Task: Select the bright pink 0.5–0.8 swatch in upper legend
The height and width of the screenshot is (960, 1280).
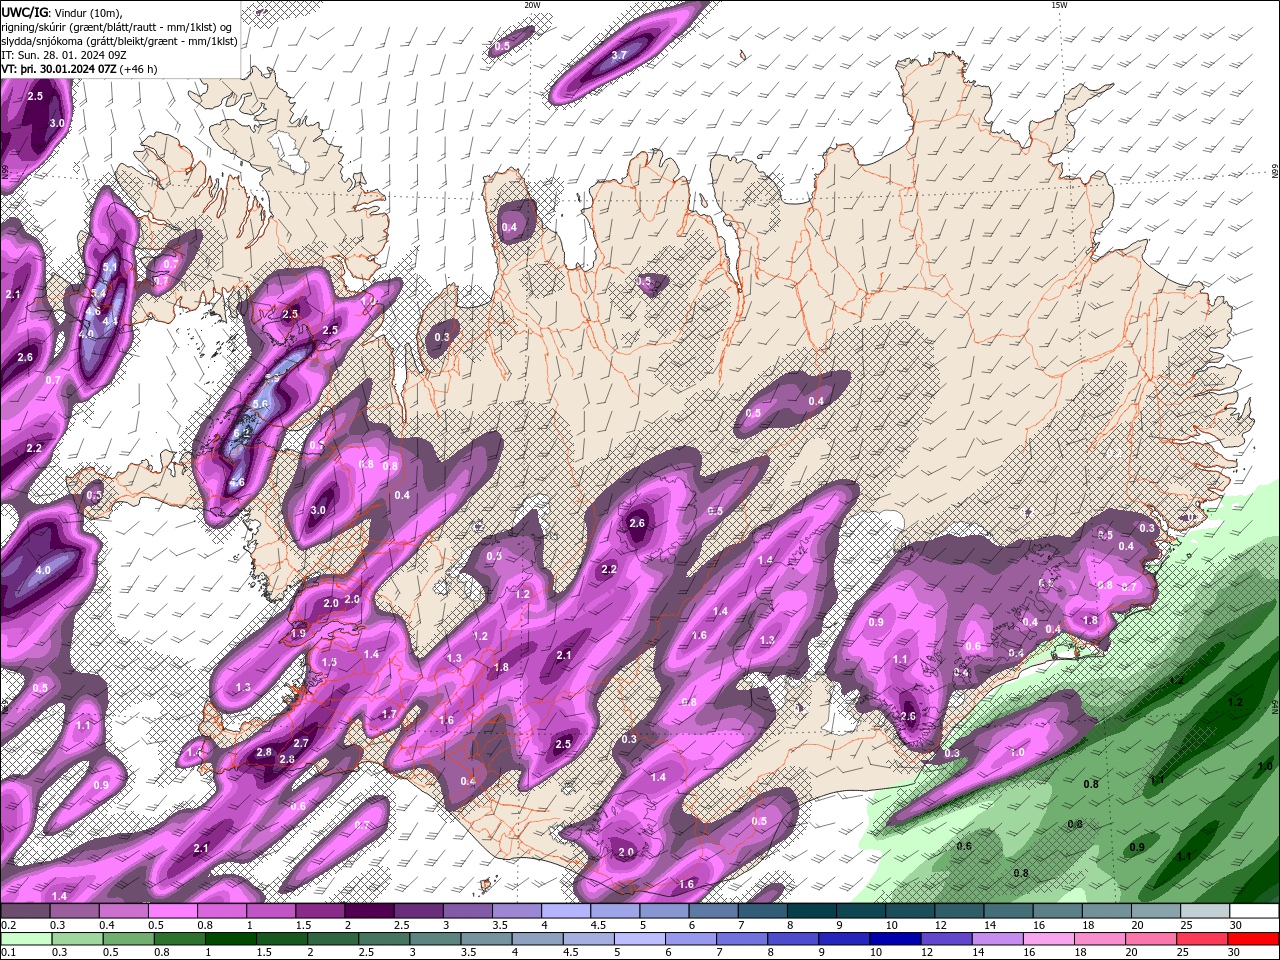Action: pos(172,911)
